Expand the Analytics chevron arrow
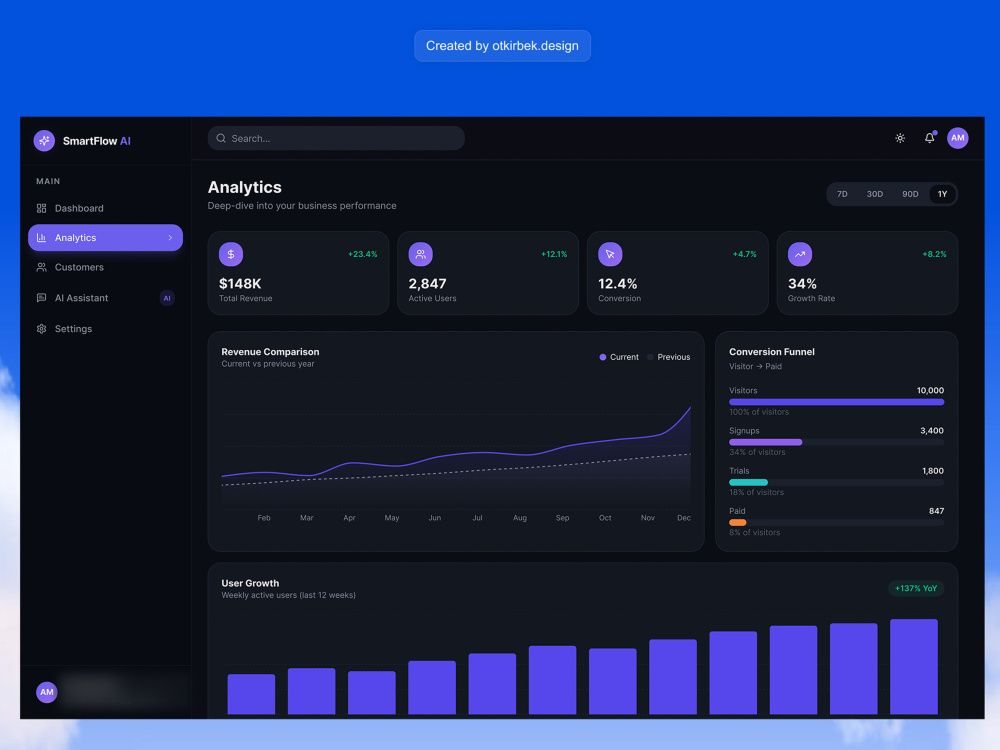This screenshot has width=1000, height=750. point(170,238)
